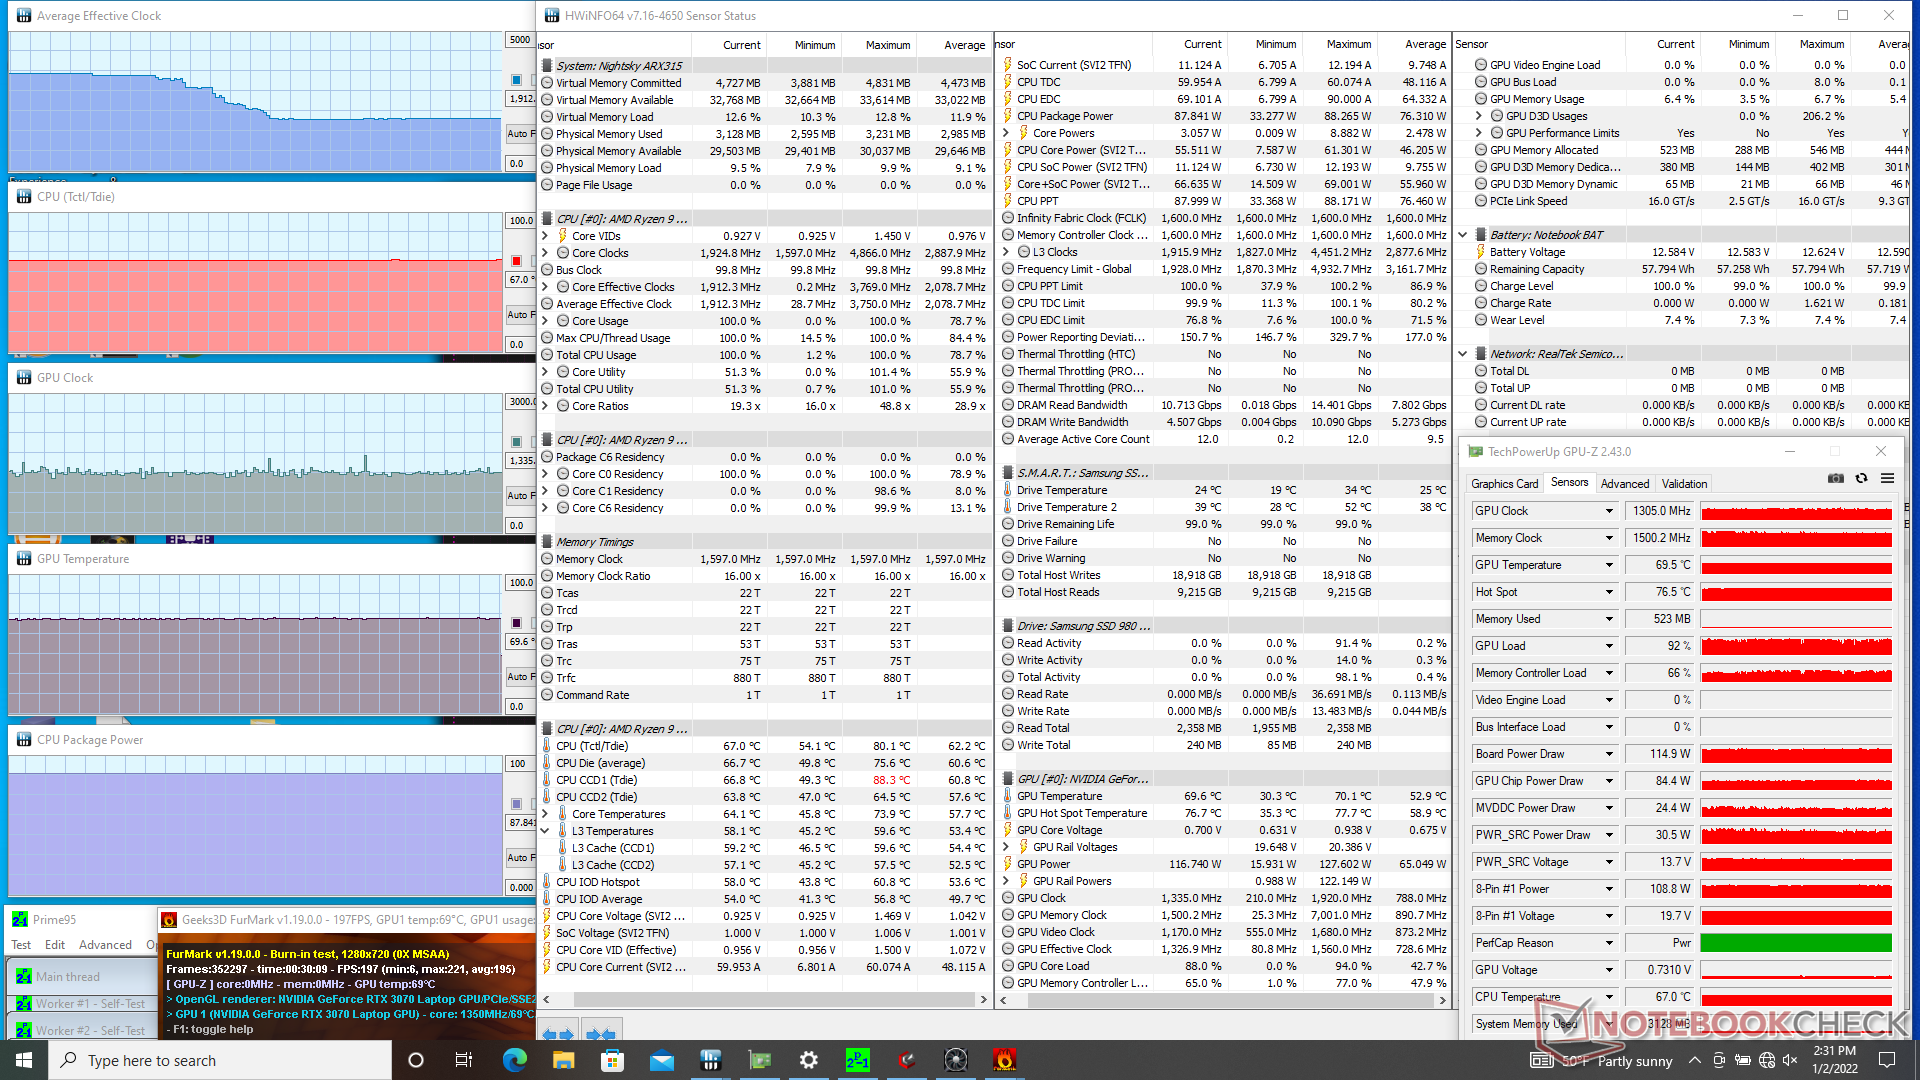This screenshot has height=1080, width=1920.
Task: Click the max value field 5000 in Average Effective Clock
Action: [x=520, y=40]
